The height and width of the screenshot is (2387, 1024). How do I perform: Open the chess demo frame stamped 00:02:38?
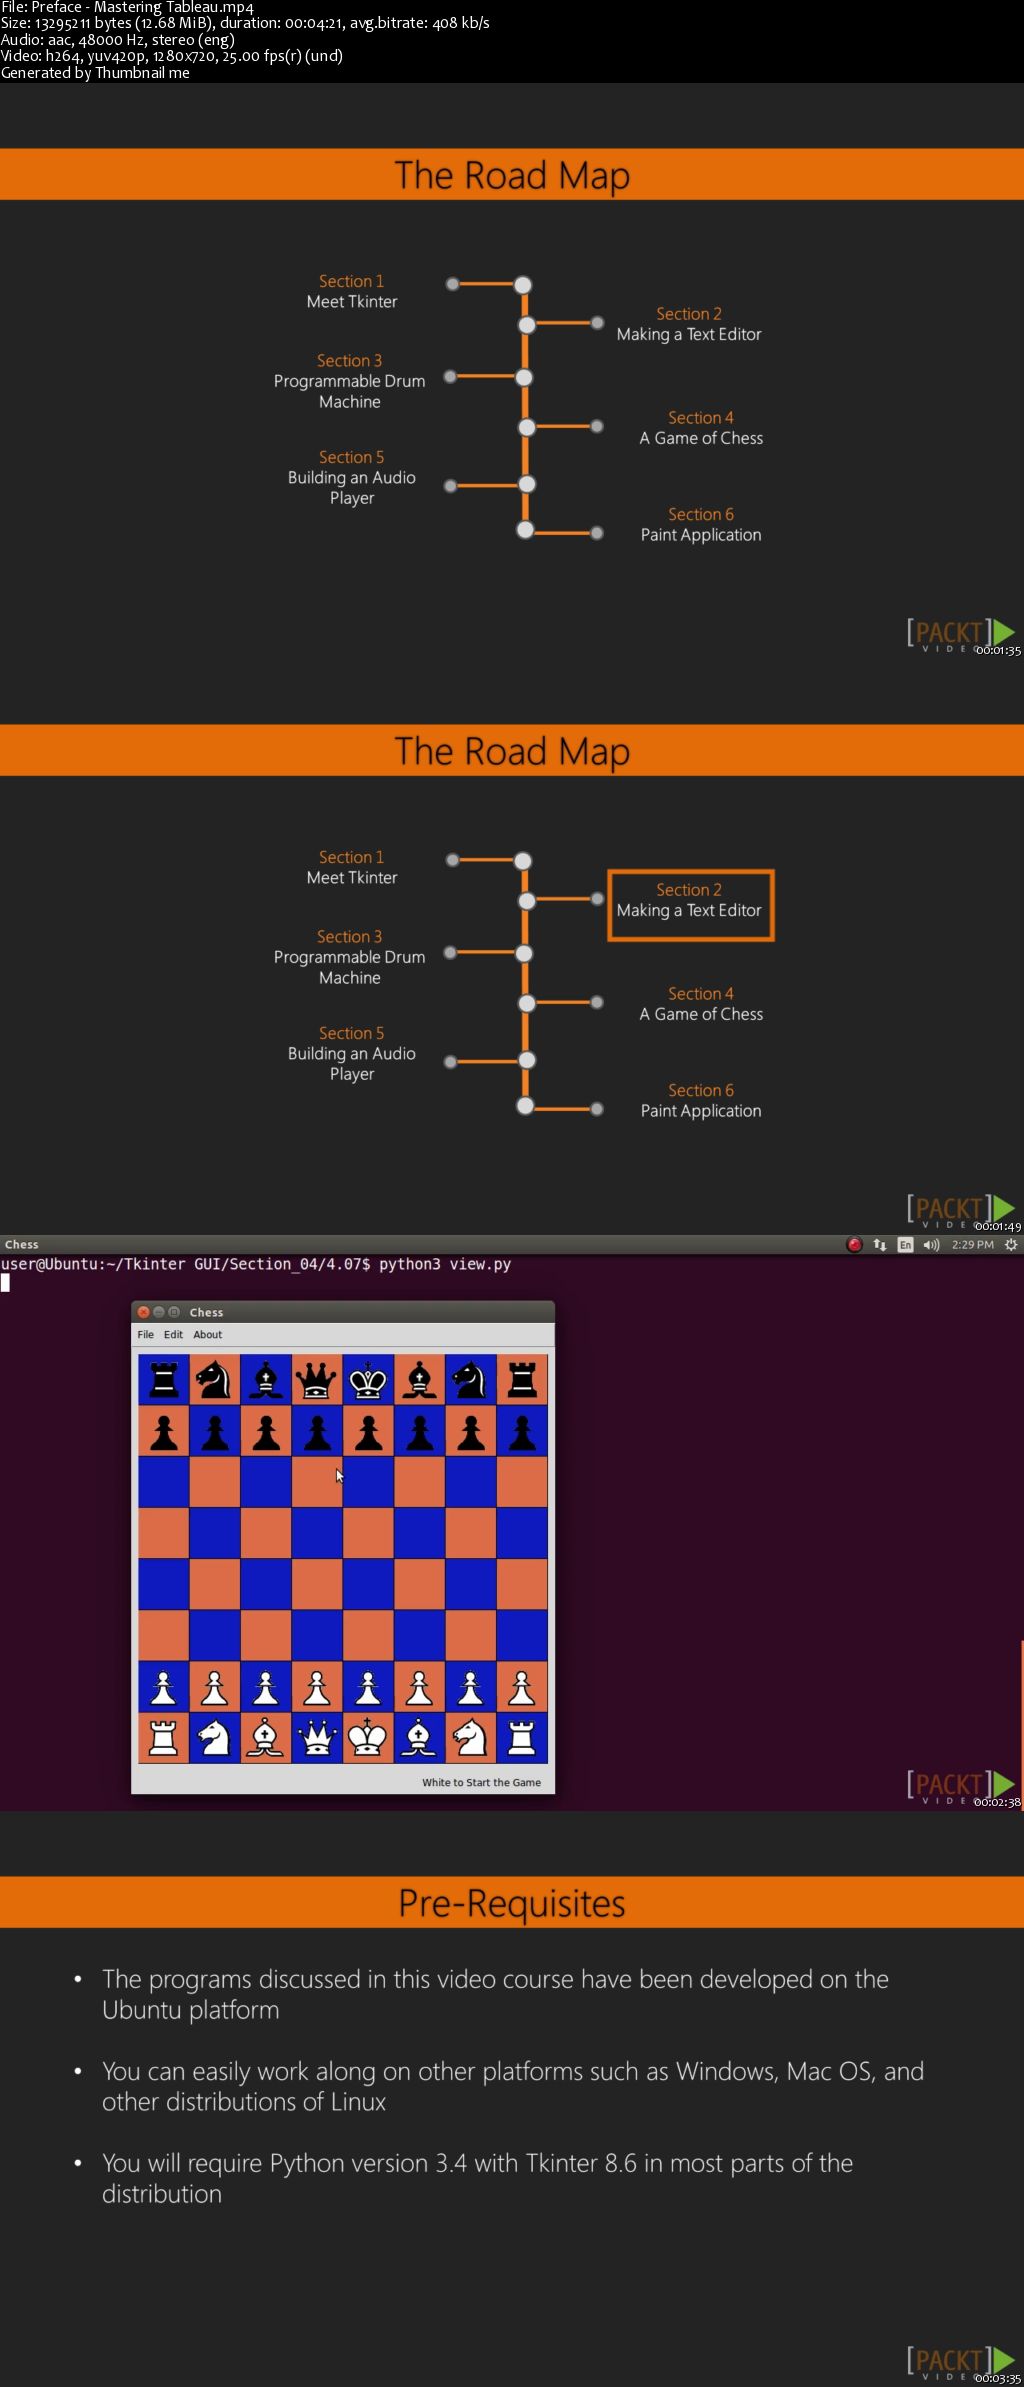512,1523
